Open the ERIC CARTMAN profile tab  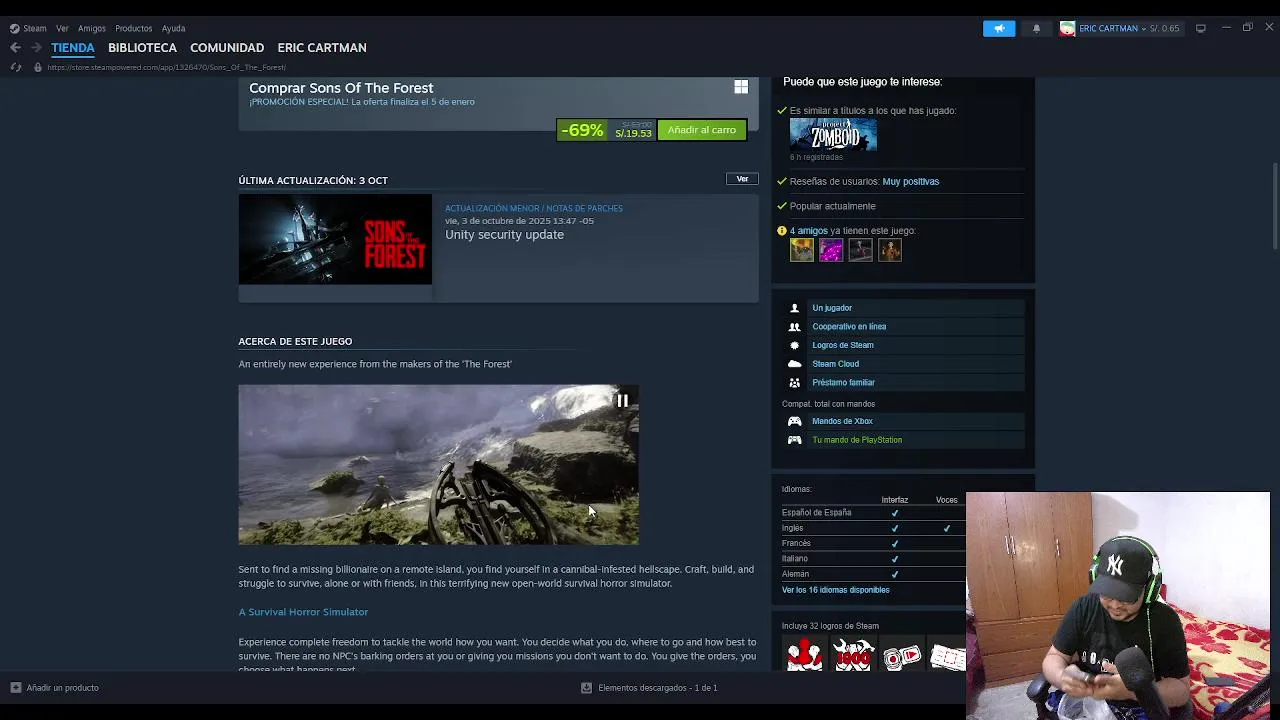322,47
